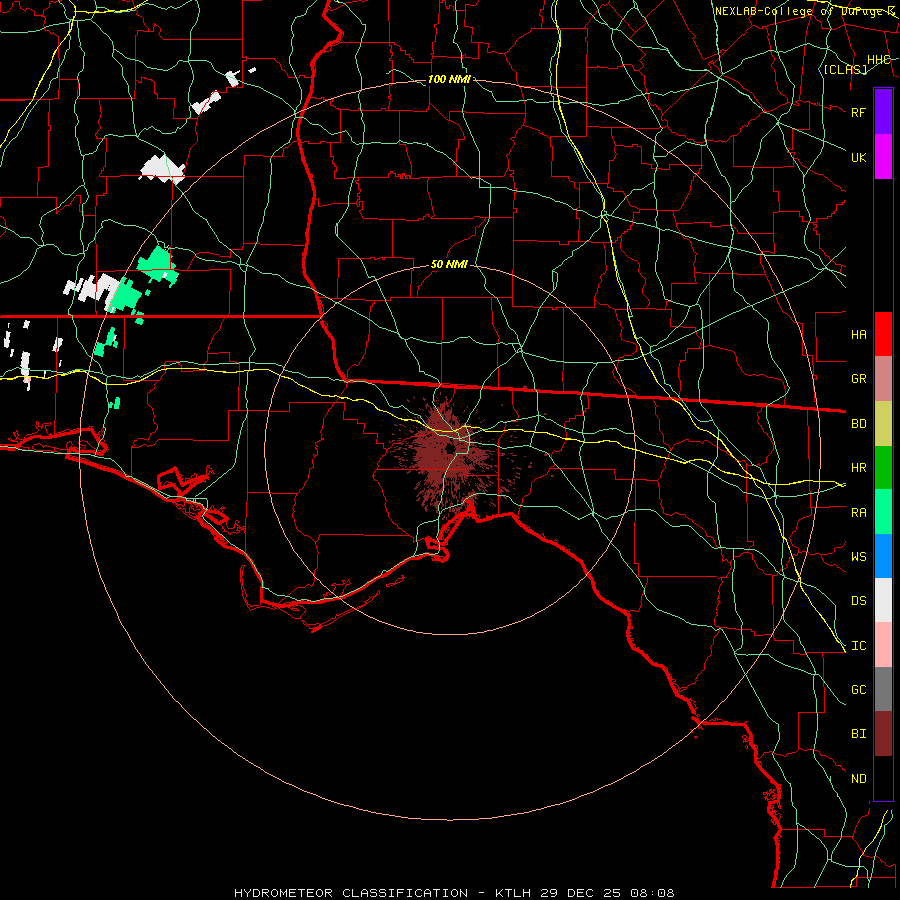
Task: Click the RA light green legend swatch
Action: coord(883,512)
